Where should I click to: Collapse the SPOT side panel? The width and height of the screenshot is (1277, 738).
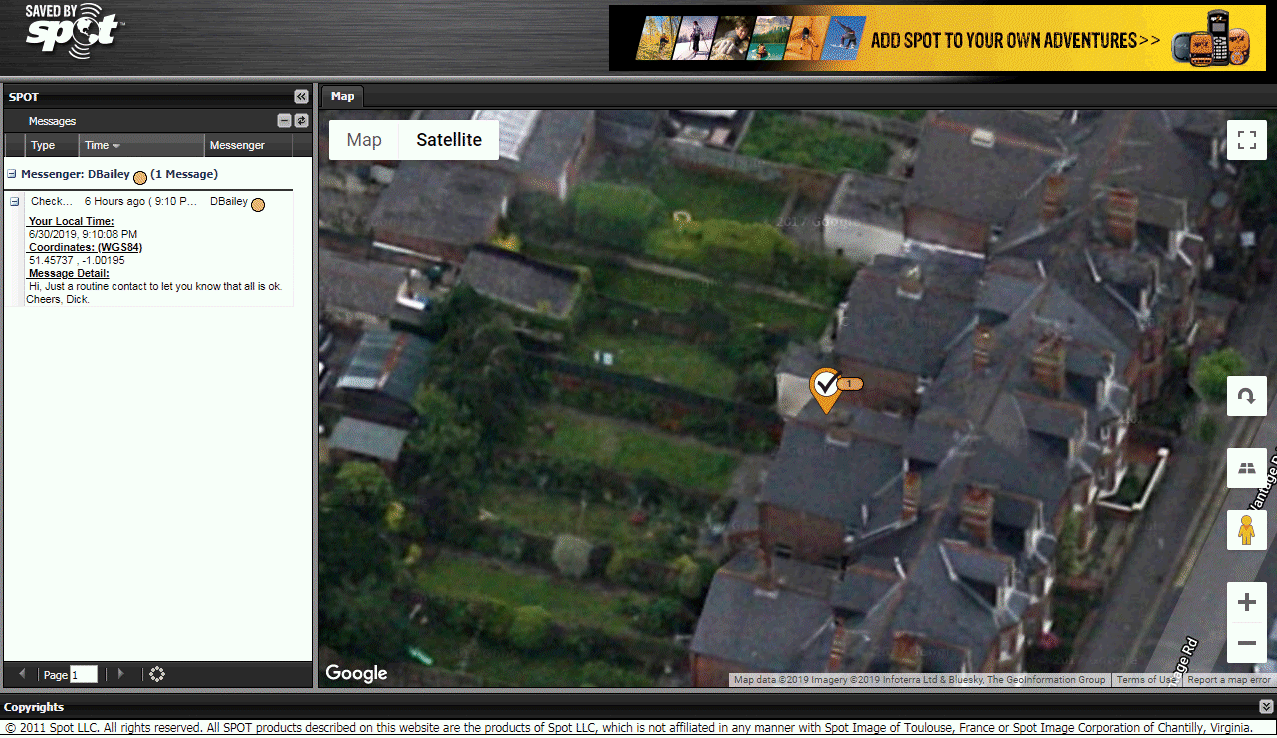(x=301, y=97)
